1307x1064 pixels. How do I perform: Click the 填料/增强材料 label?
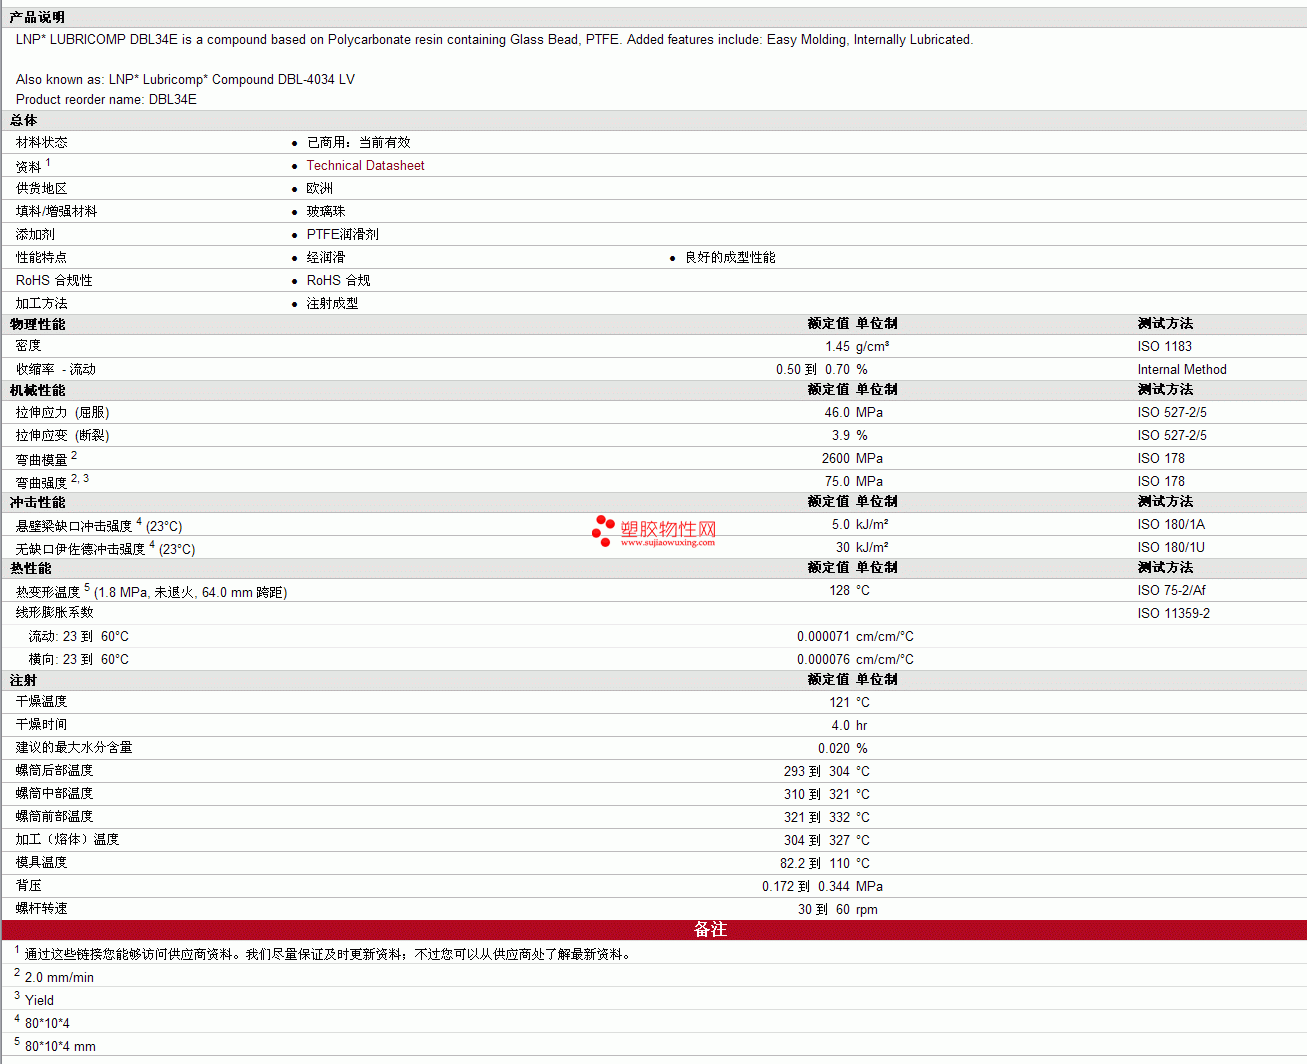(56, 212)
